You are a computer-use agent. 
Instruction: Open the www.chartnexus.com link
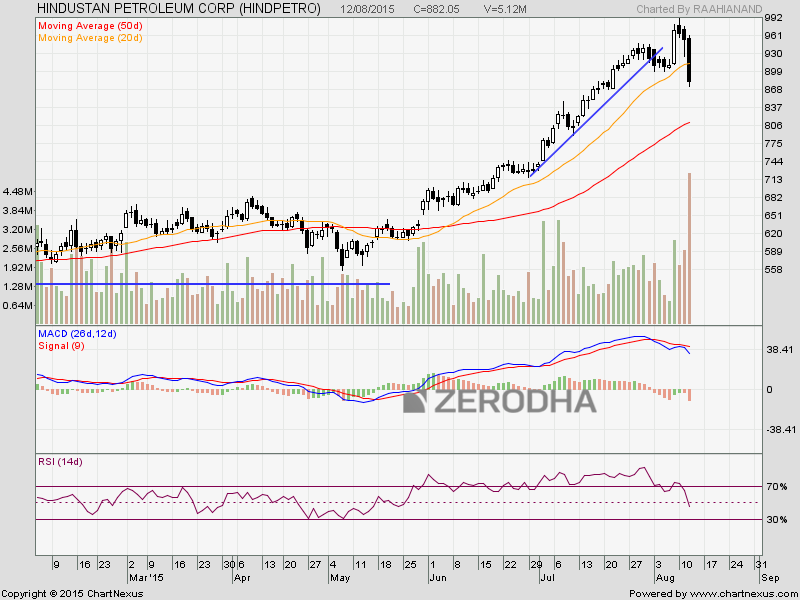coord(742,593)
